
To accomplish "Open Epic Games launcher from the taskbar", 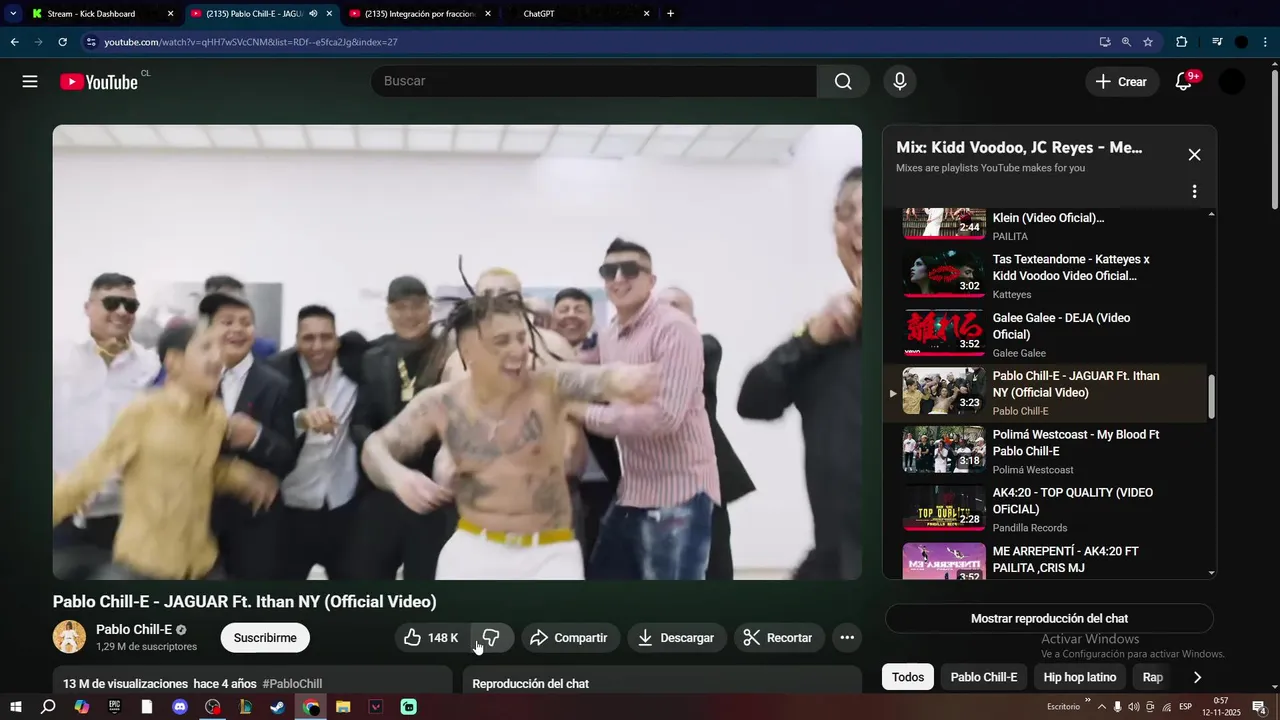I will click(114, 707).
